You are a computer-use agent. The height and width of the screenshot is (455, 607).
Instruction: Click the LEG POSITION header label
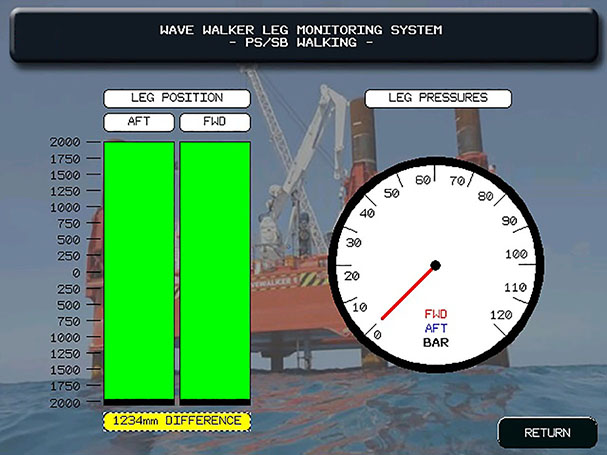click(x=177, y=98)
